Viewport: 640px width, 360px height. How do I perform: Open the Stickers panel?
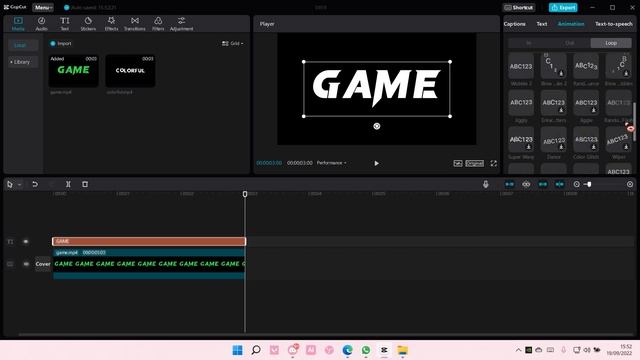[x=88, y=23]
